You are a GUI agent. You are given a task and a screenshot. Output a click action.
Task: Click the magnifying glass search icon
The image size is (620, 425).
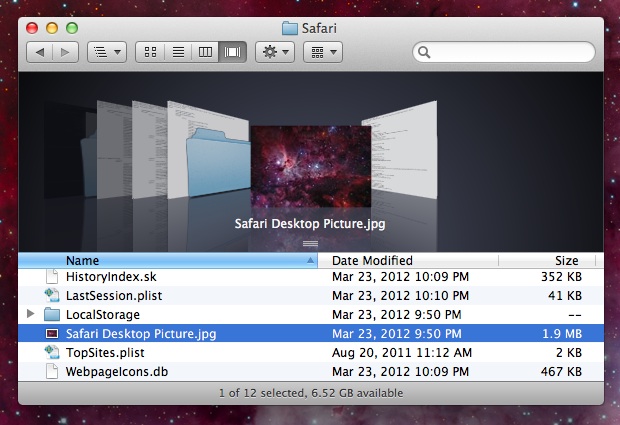click(424, 52)
